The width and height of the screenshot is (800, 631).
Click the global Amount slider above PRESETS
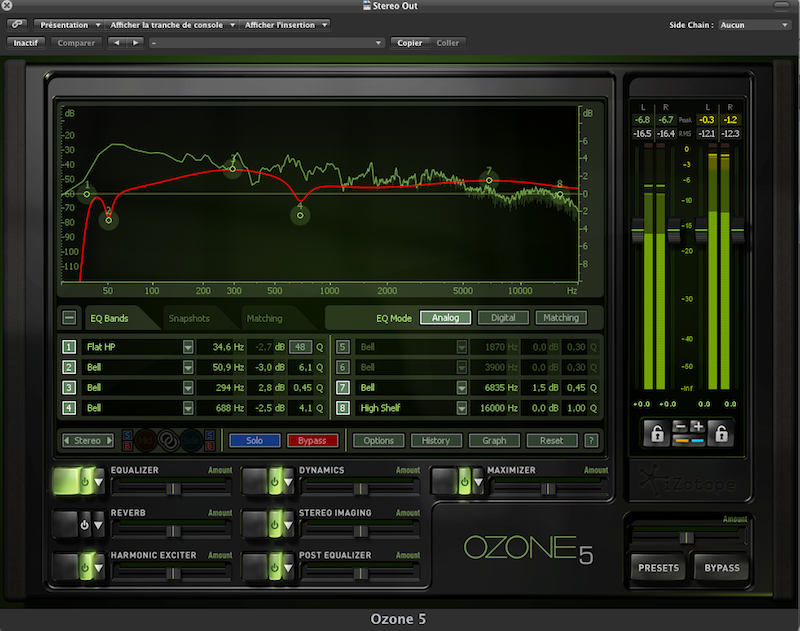[x=689, y=538]
